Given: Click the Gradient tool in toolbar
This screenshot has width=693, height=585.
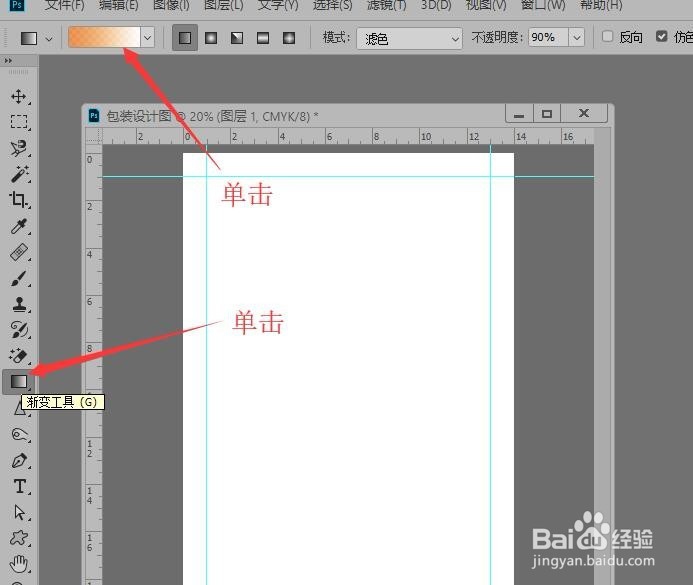Looking at the screenshot, I should [19, 381].
